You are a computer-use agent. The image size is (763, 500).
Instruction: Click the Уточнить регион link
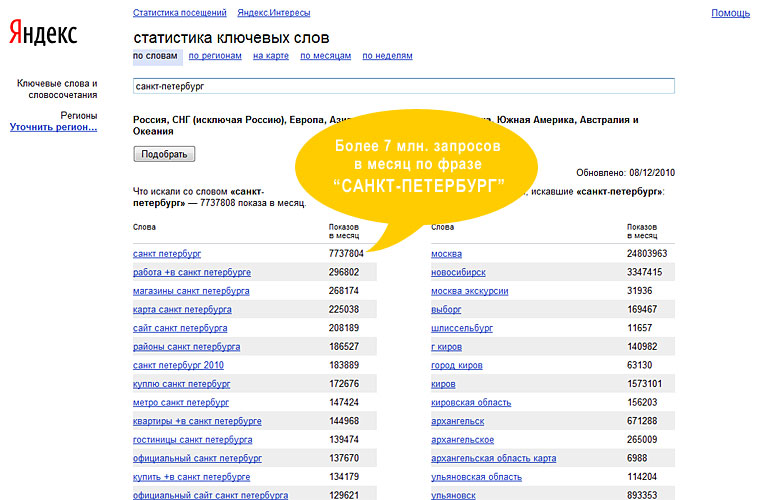point(54,127)
